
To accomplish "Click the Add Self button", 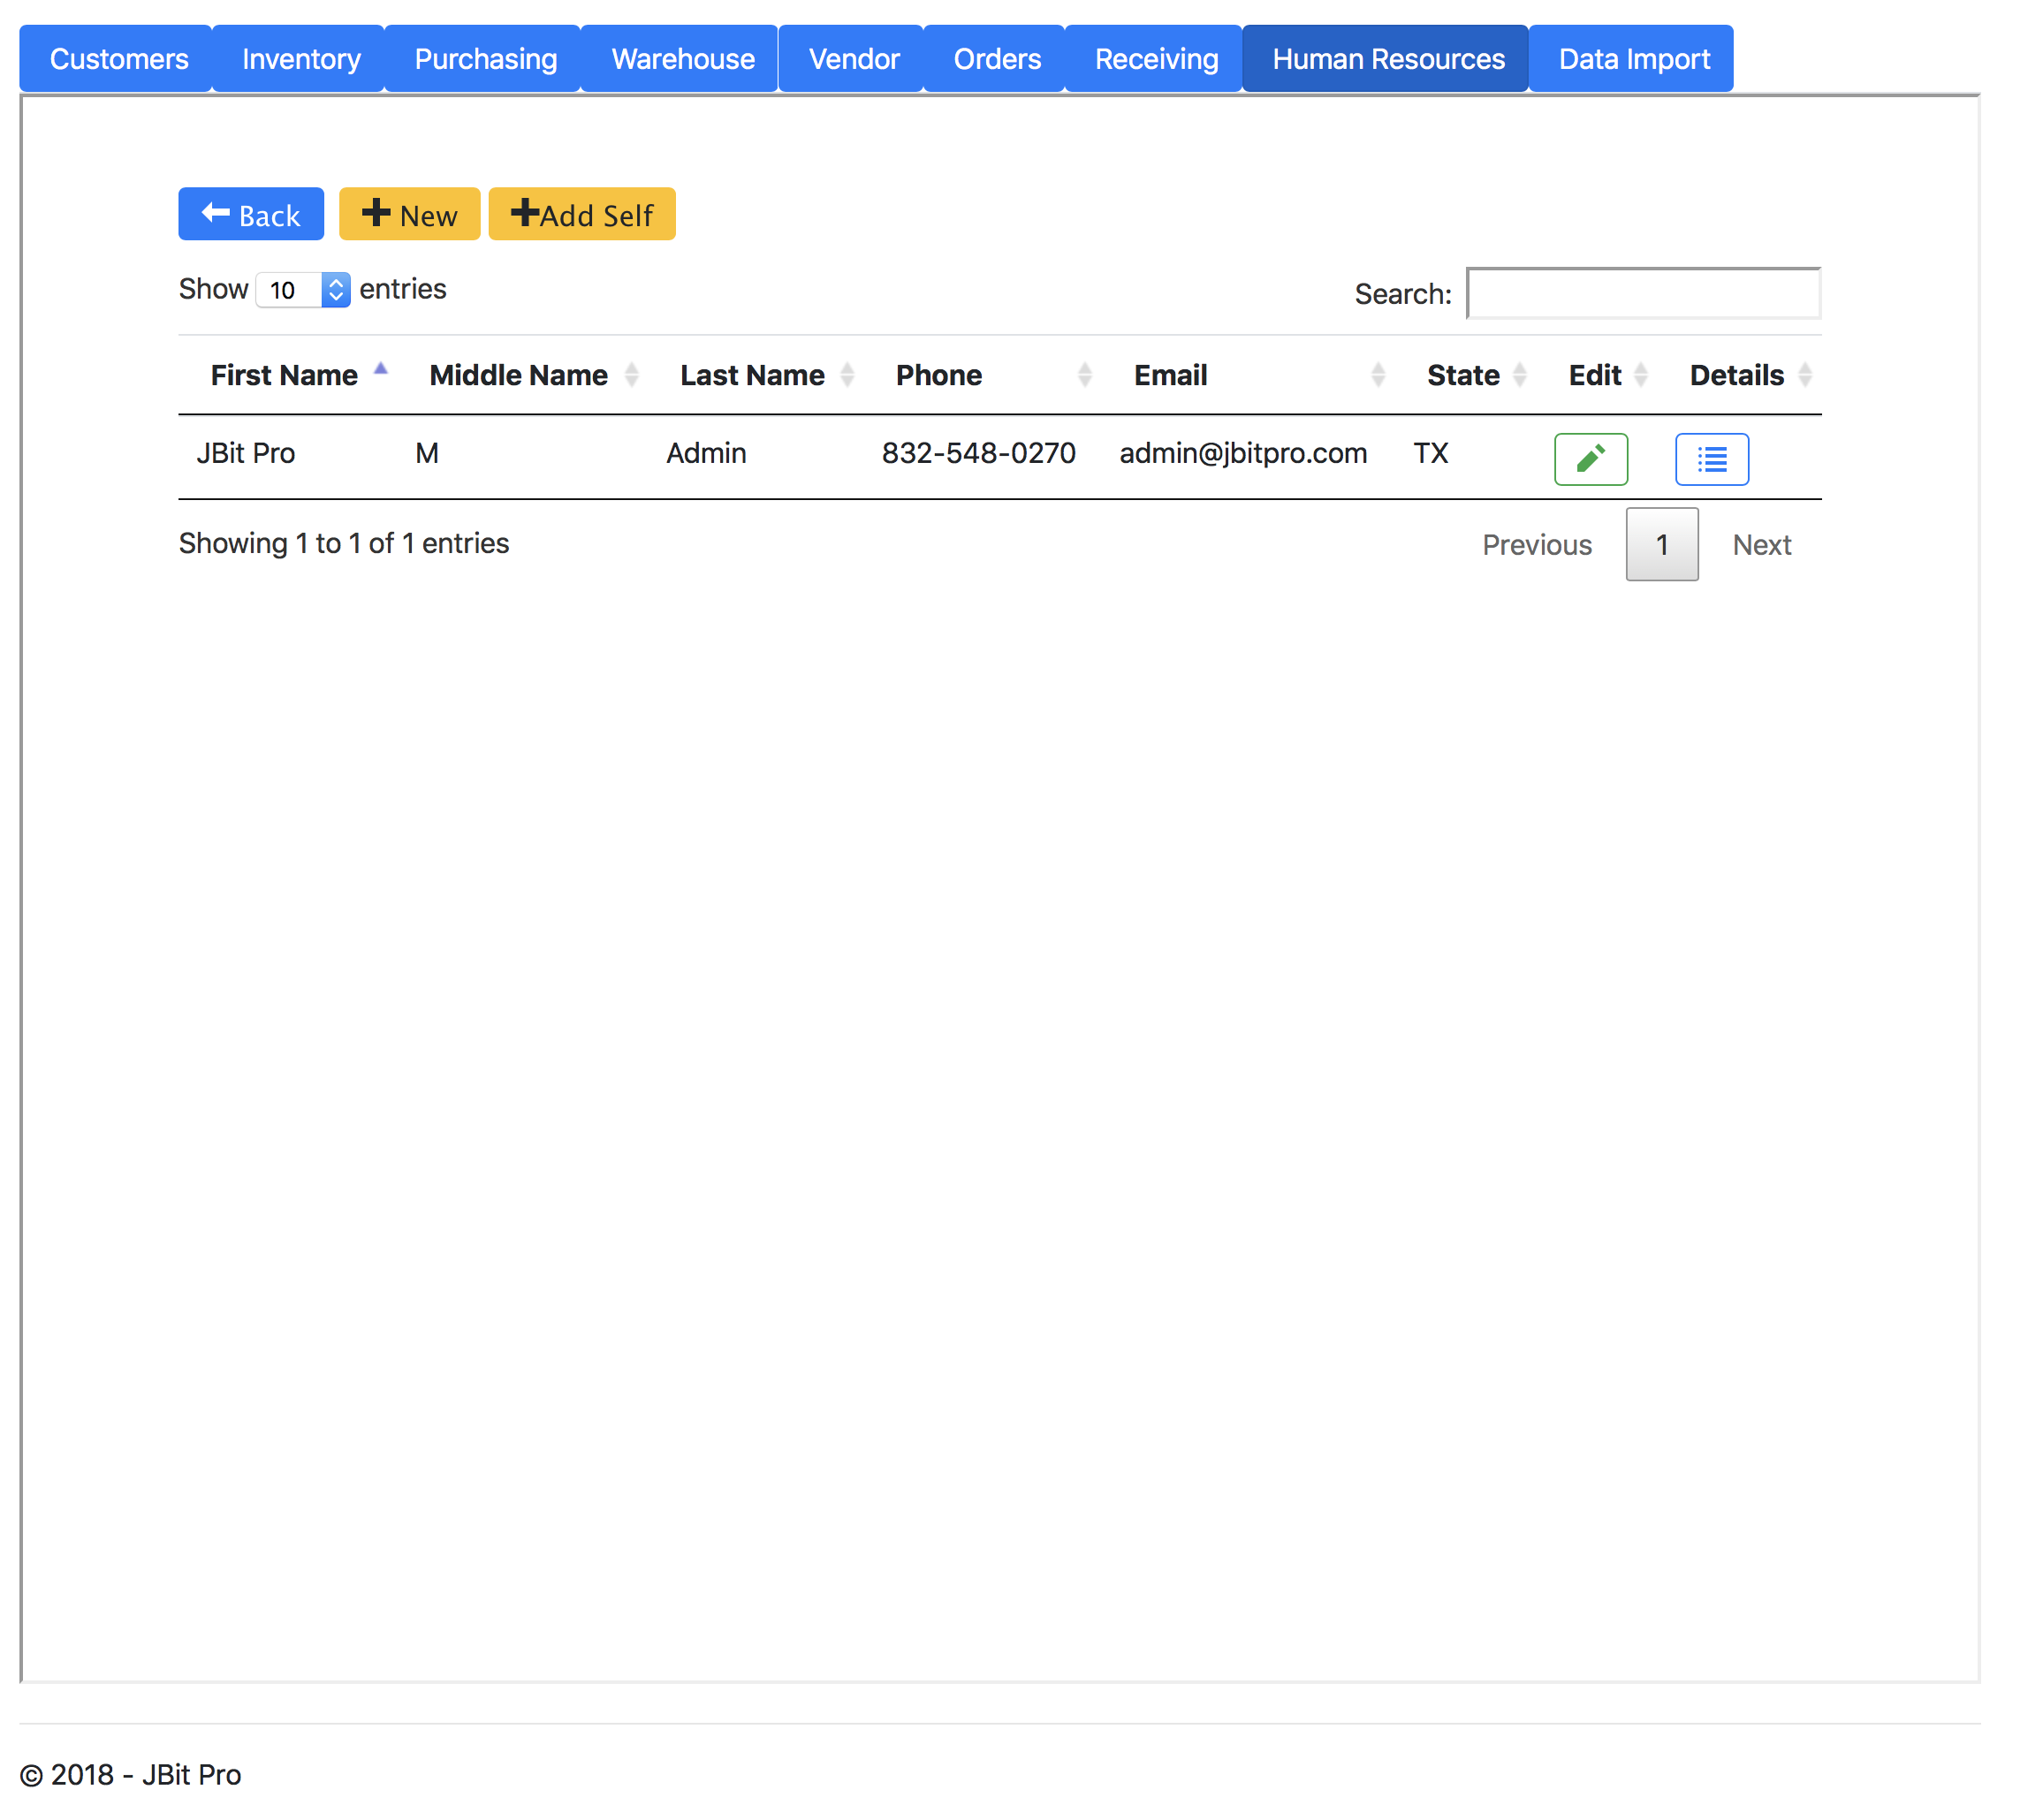I will (582, 214).
